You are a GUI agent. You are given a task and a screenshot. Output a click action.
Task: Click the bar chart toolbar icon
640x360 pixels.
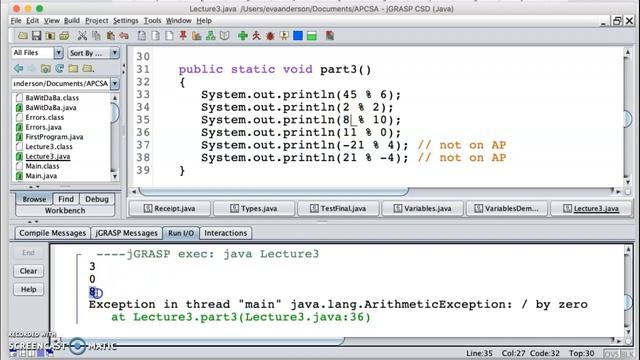pyautogui.click(x=197, y=36)
